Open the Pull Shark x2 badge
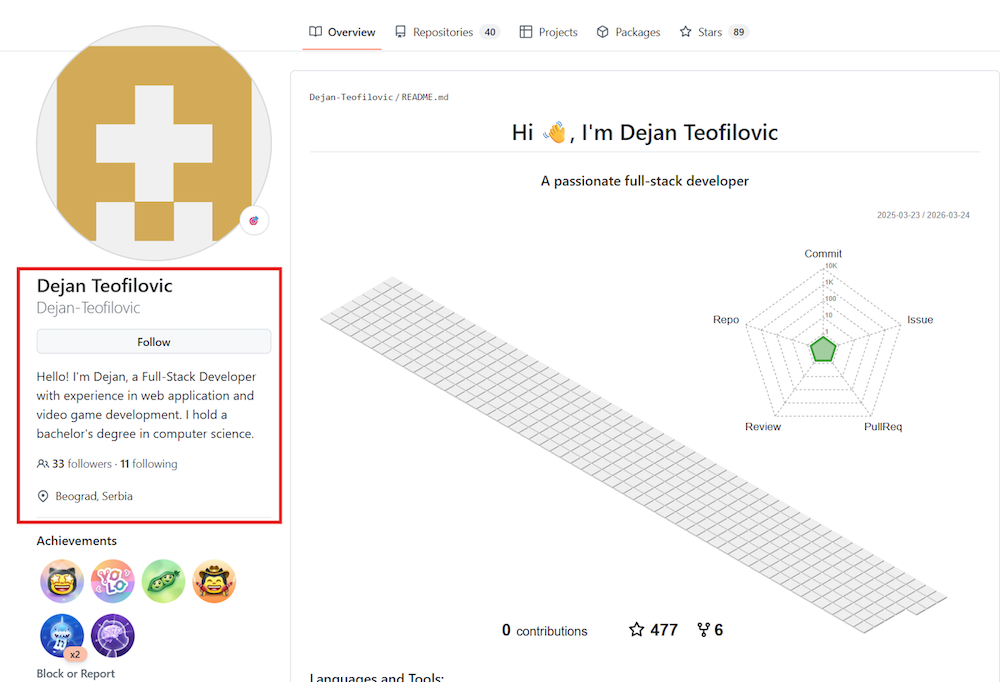Viewport: 1000px width, 682px height. point(62,635)
